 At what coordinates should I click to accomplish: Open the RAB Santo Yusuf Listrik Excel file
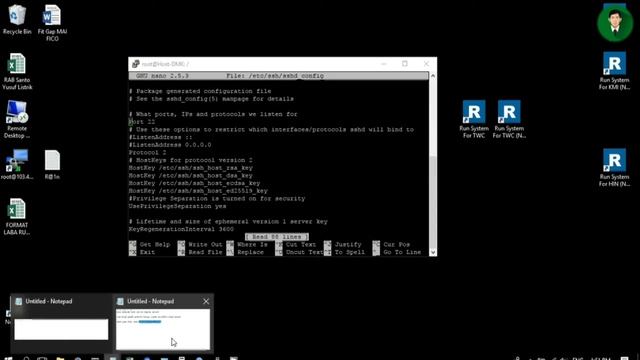pyautogui.click(x=17, y=71)
